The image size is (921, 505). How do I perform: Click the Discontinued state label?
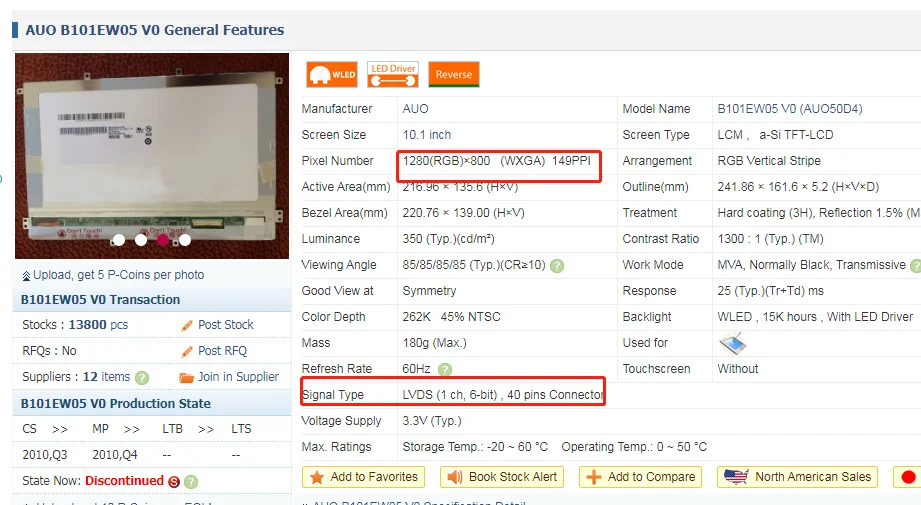(125, 480)
